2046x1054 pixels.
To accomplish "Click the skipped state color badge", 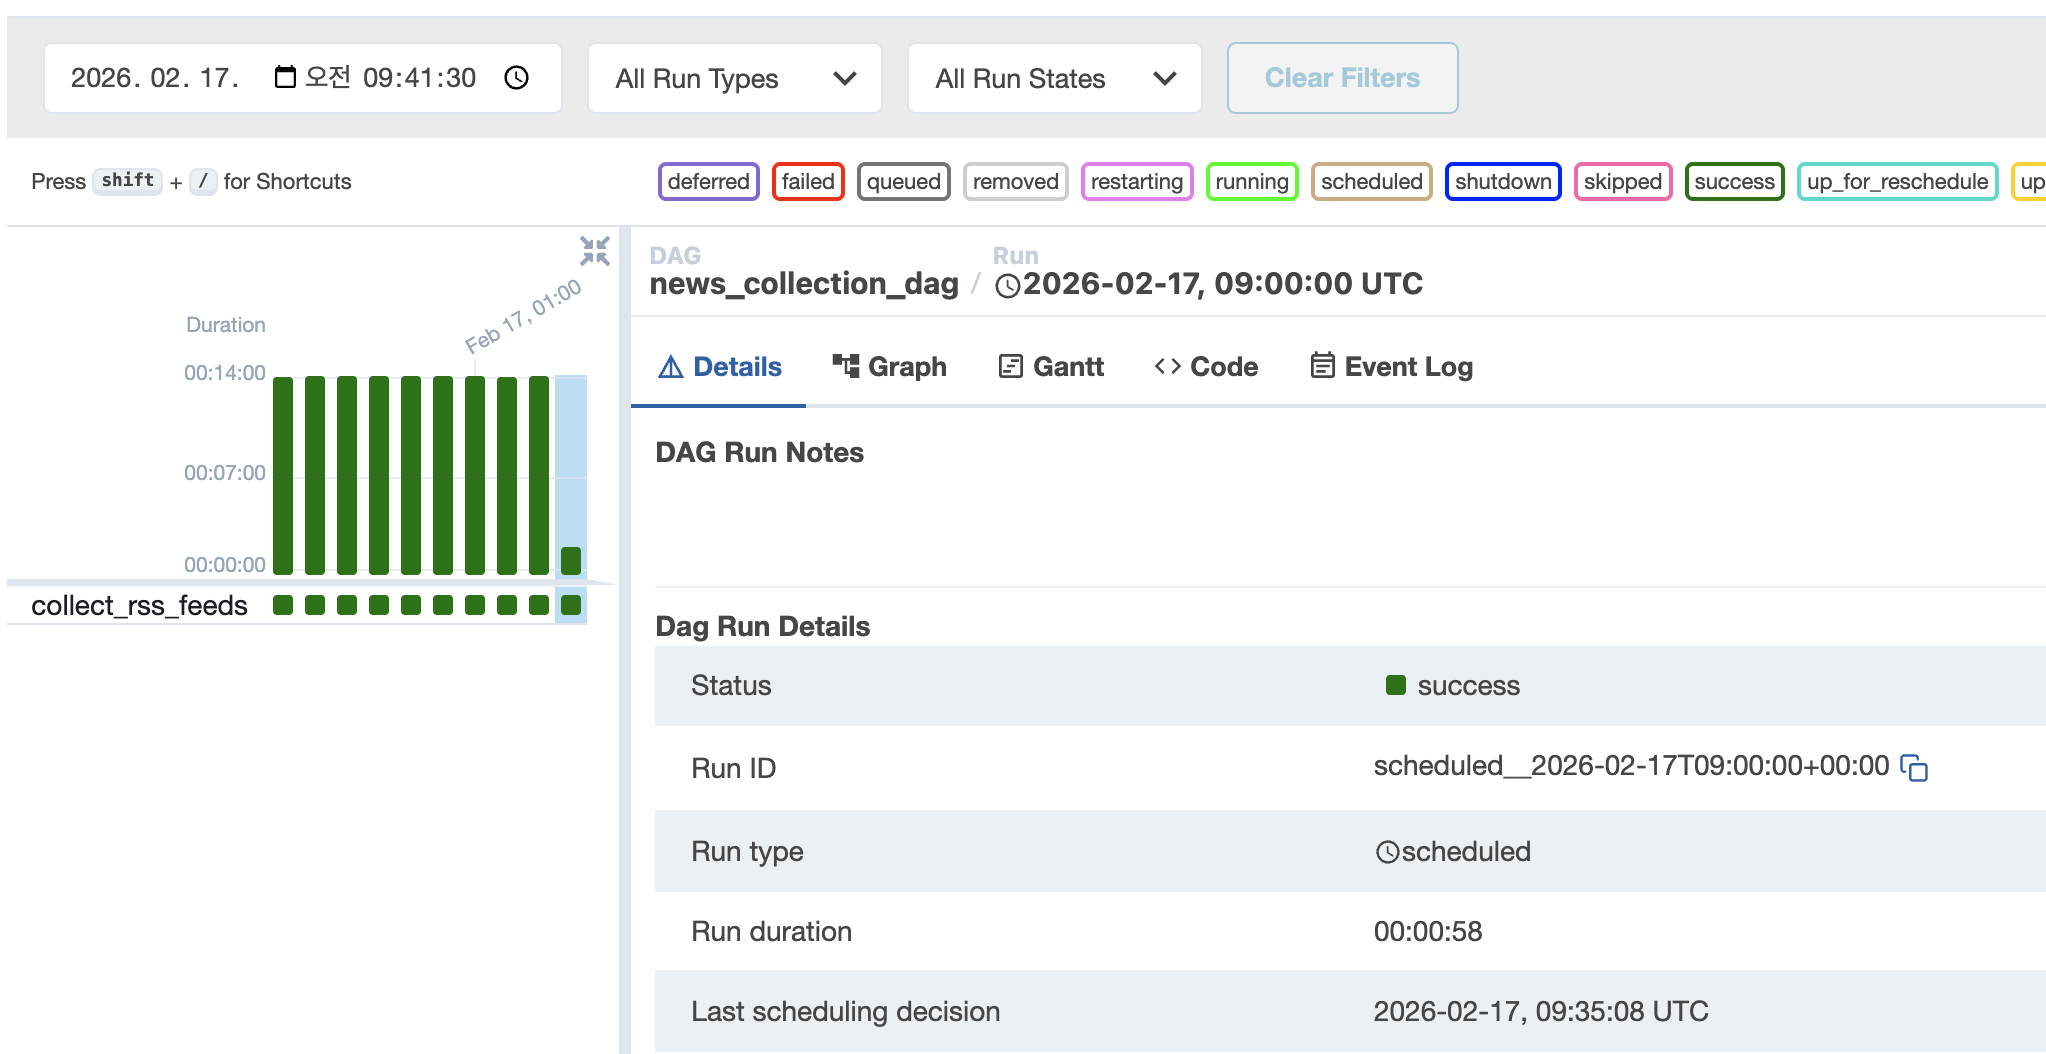I will [x=1622, y=182].
